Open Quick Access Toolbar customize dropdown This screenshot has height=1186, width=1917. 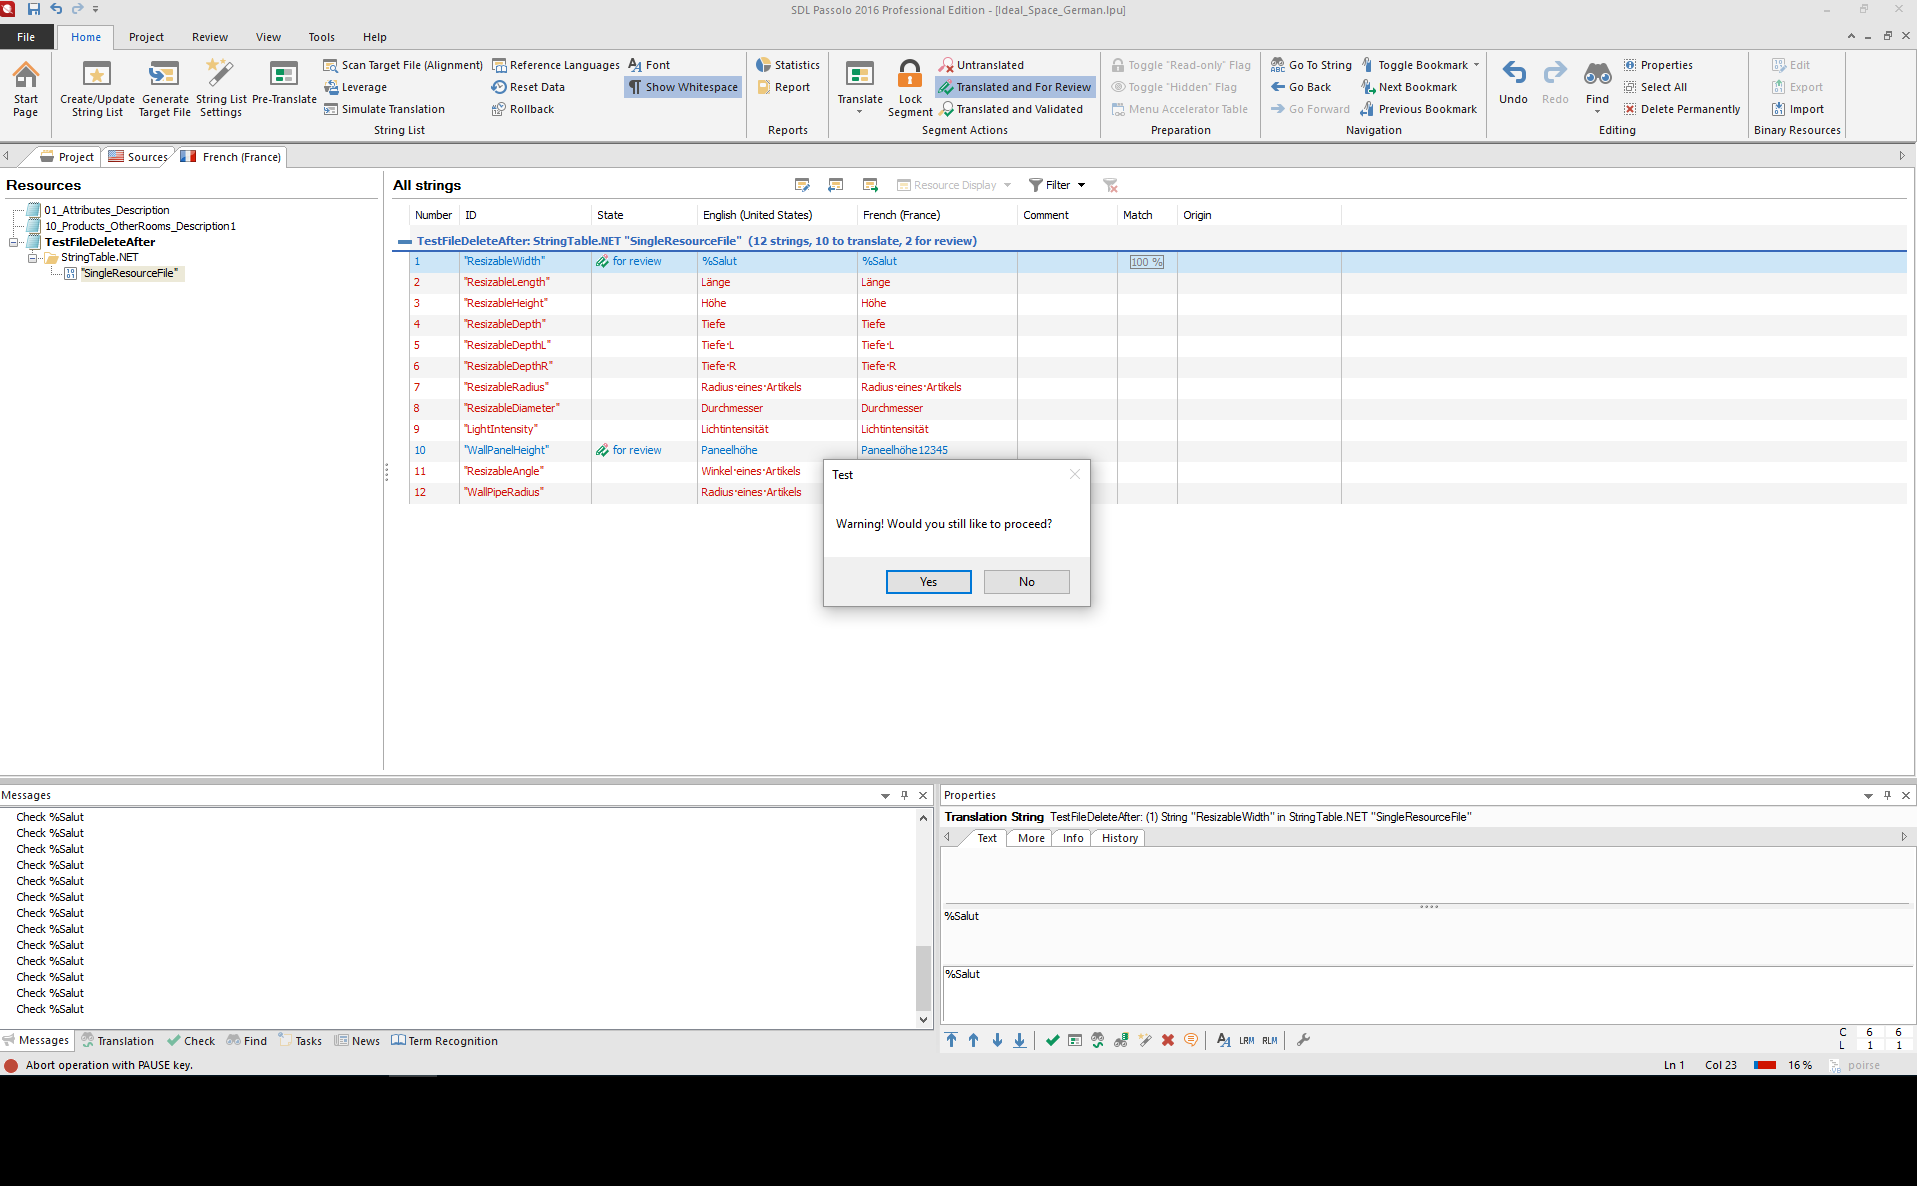click(x=95, y=9)
